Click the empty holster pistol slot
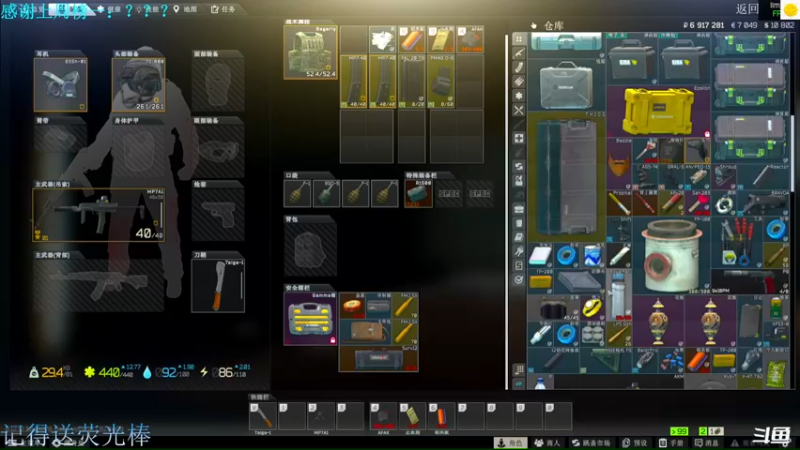Viewport: 800px width, 450px height. (x=218, y=214)
